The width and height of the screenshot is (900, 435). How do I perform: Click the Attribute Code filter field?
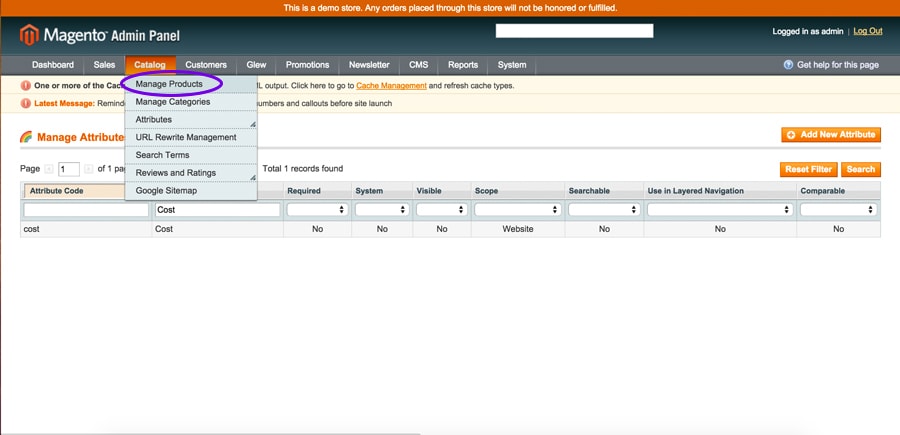point(86,210)
